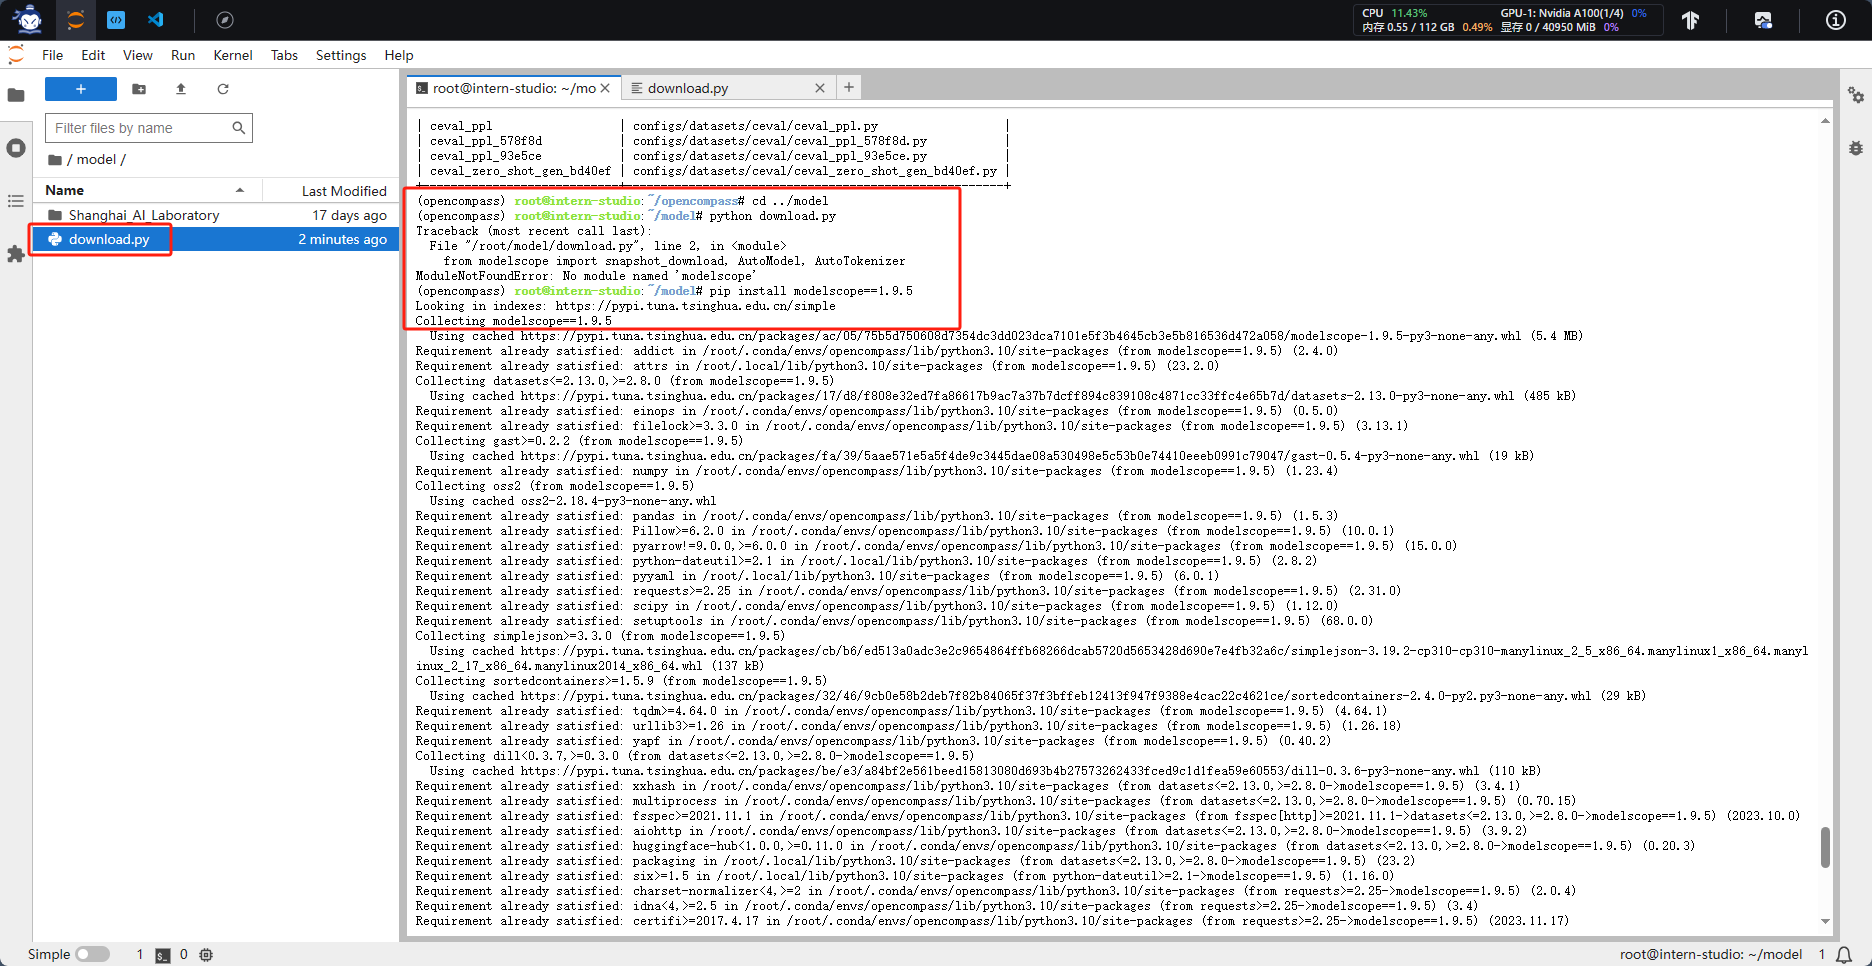
Task: Click the New Folder icon
Action: pyautogui.click(x=139, y=89)
